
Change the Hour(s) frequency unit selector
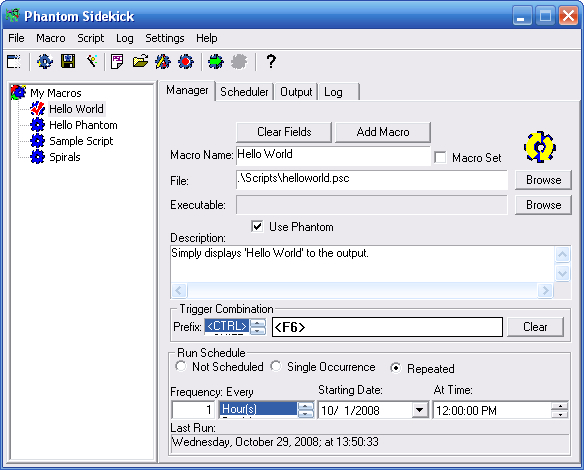point(266,410)
